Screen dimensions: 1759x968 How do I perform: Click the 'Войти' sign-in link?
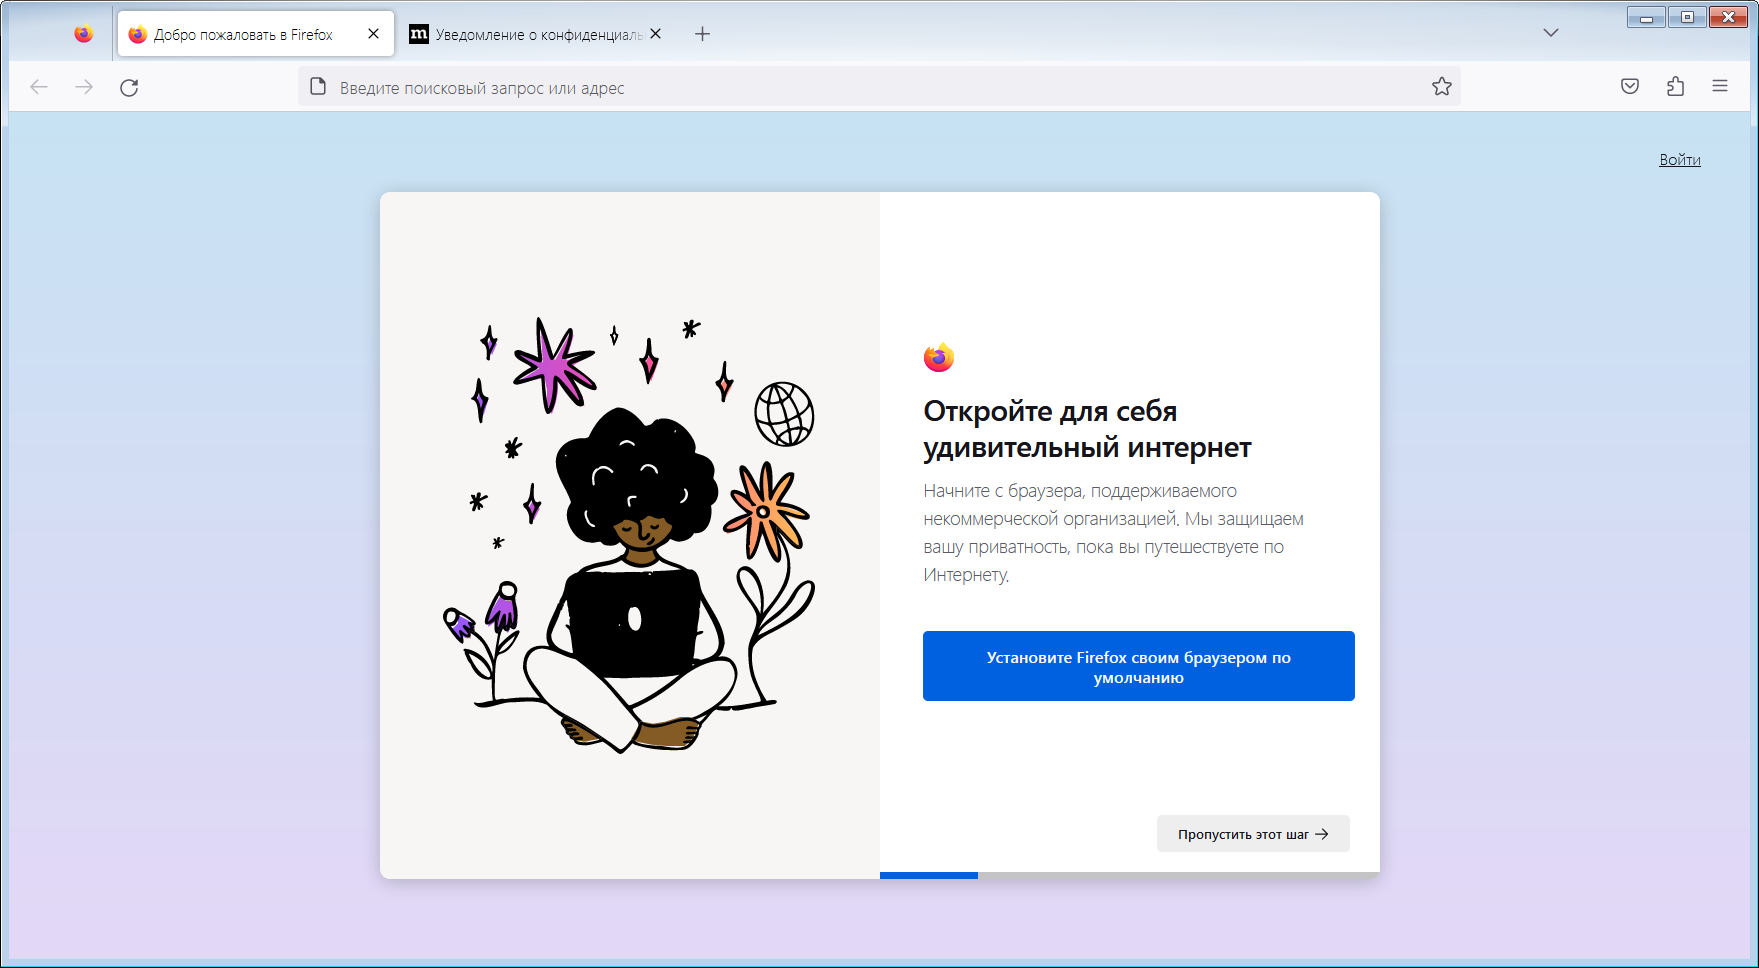click(1680, 160)
